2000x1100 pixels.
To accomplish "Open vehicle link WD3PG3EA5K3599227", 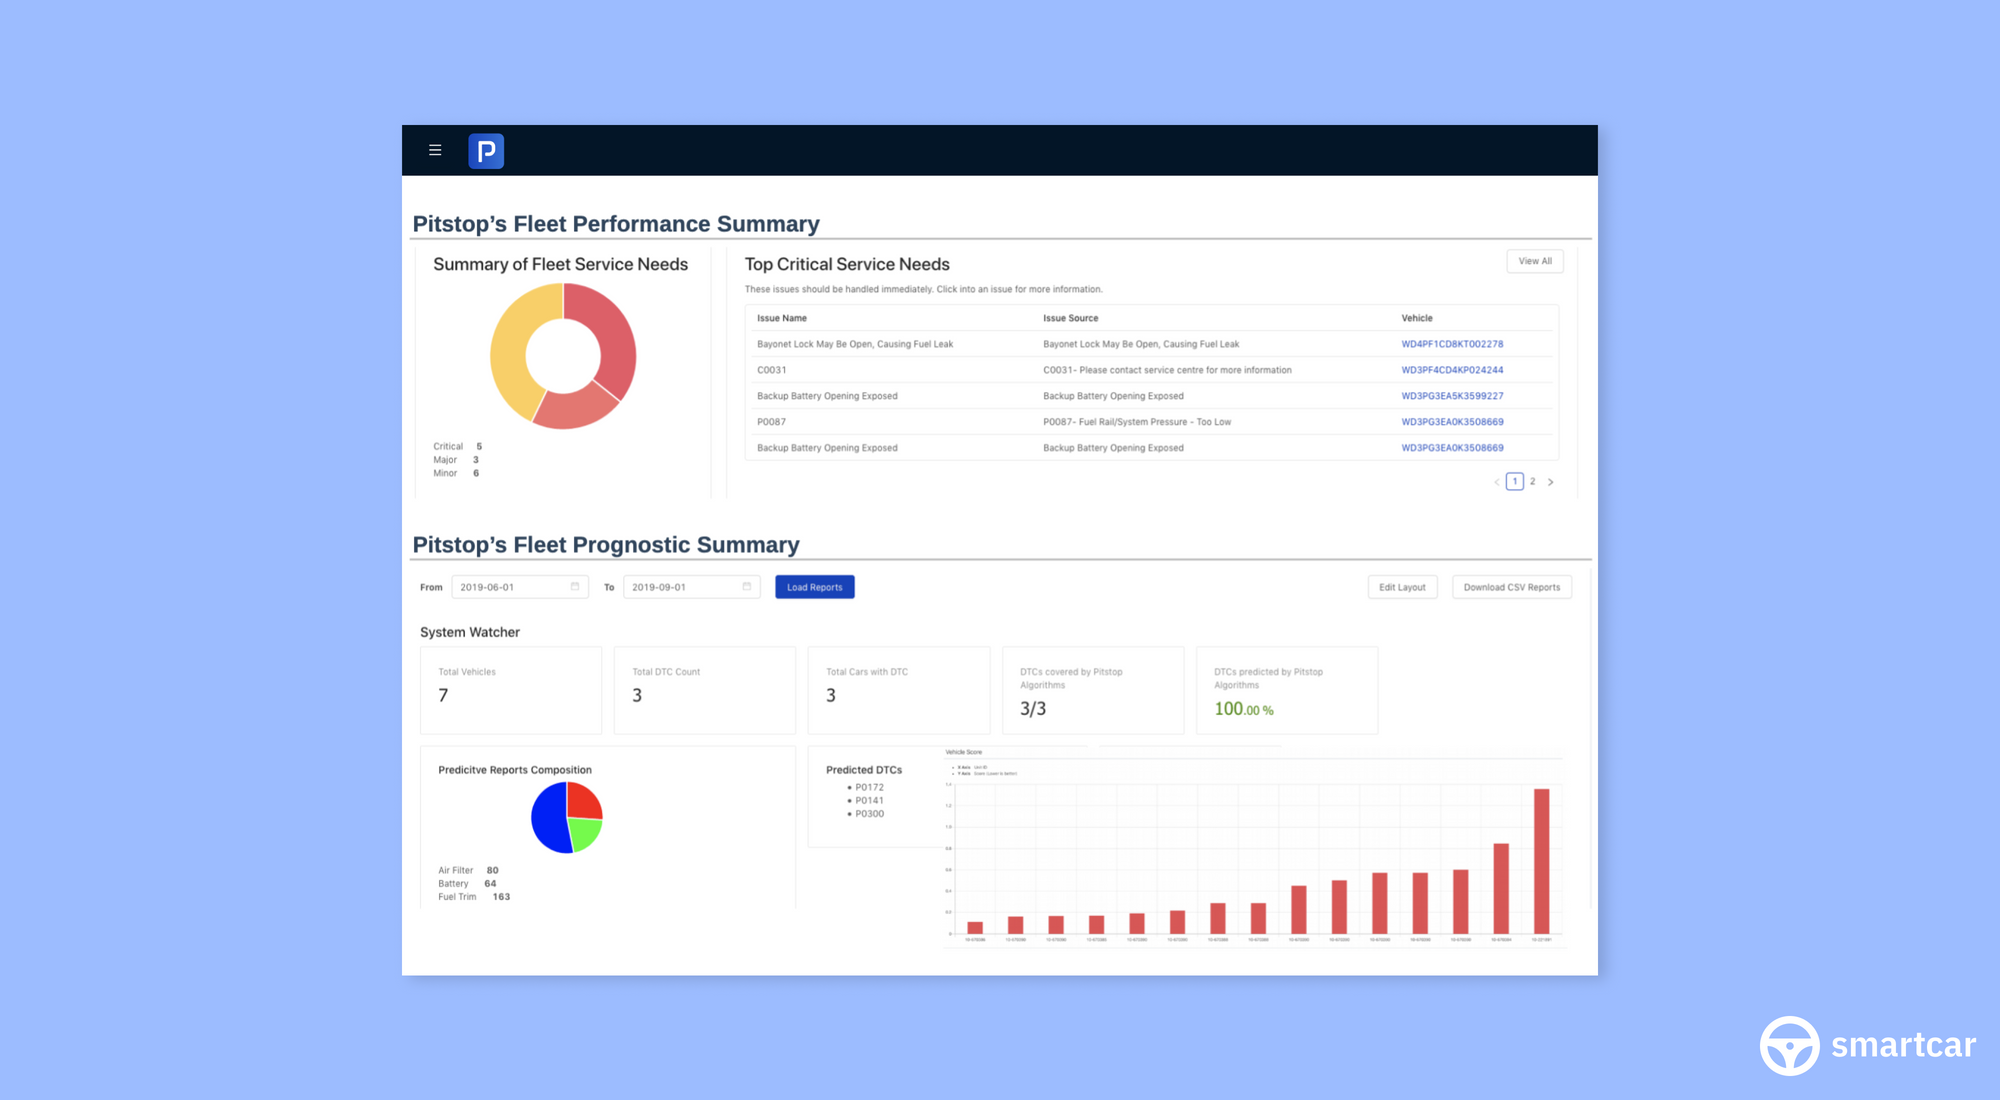I will click(x=1452, y=396).
